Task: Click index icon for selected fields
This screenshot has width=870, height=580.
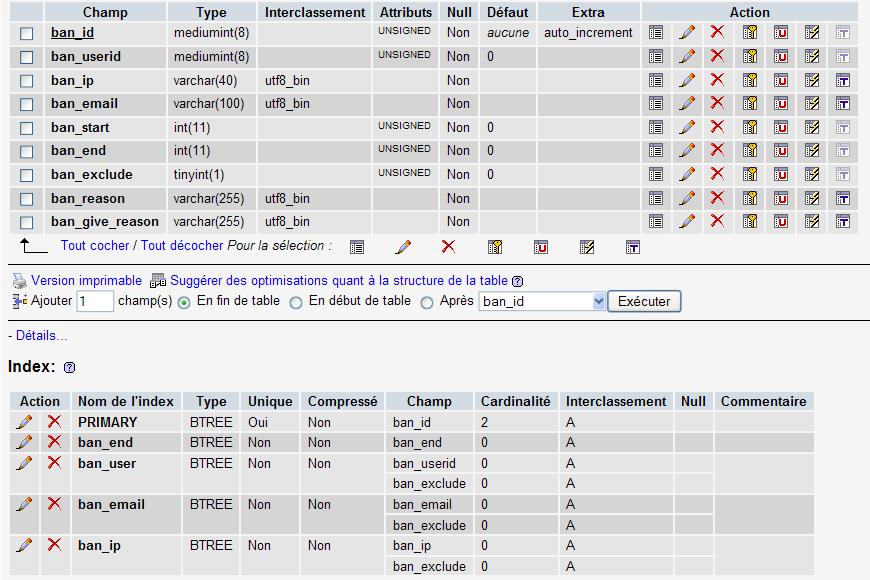Action: coord(586,247)
